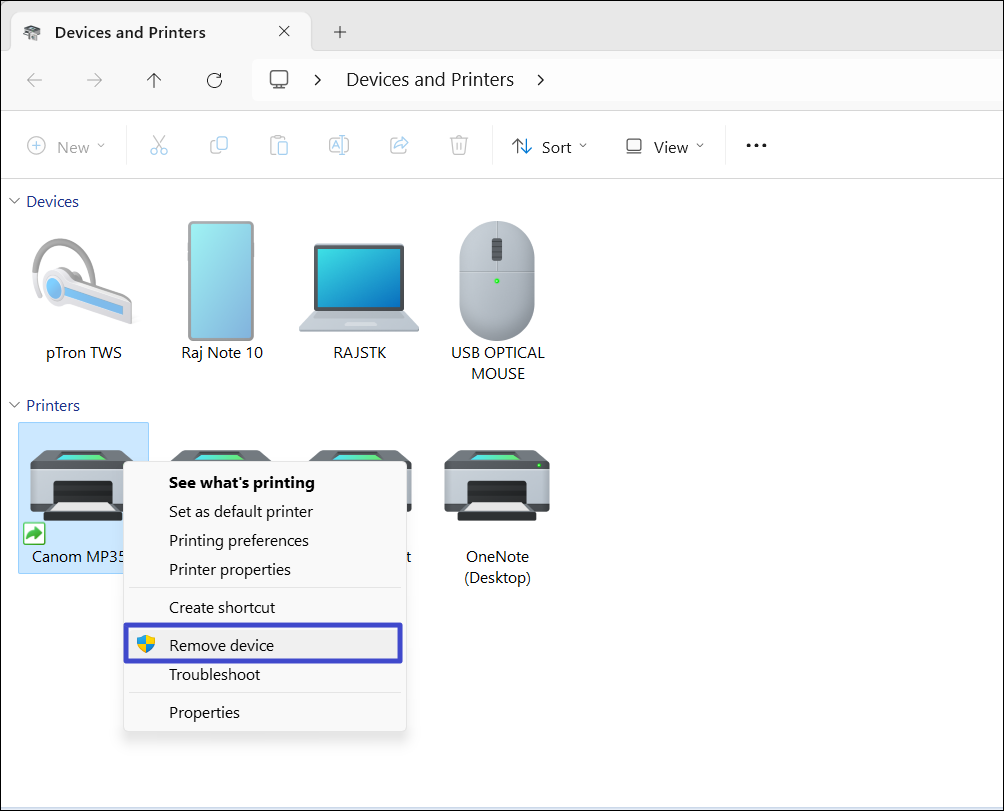1004x811 pixels.
Task: Select the RAJSTK laptop device icon
Action: click(x=359, y=287)
